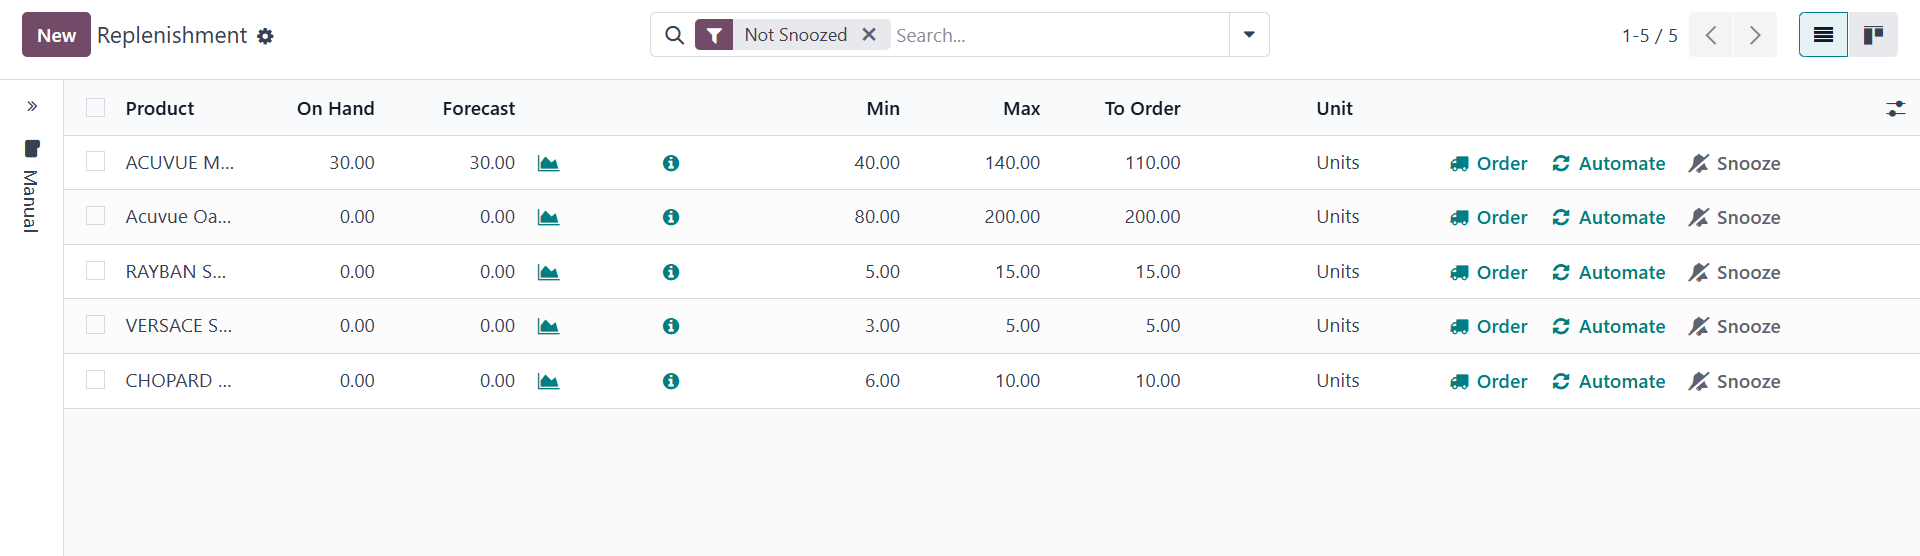Sort by the To Order column
Image resolution: width=1920 pixels, height=556 pixels.
click(1142, 108)
